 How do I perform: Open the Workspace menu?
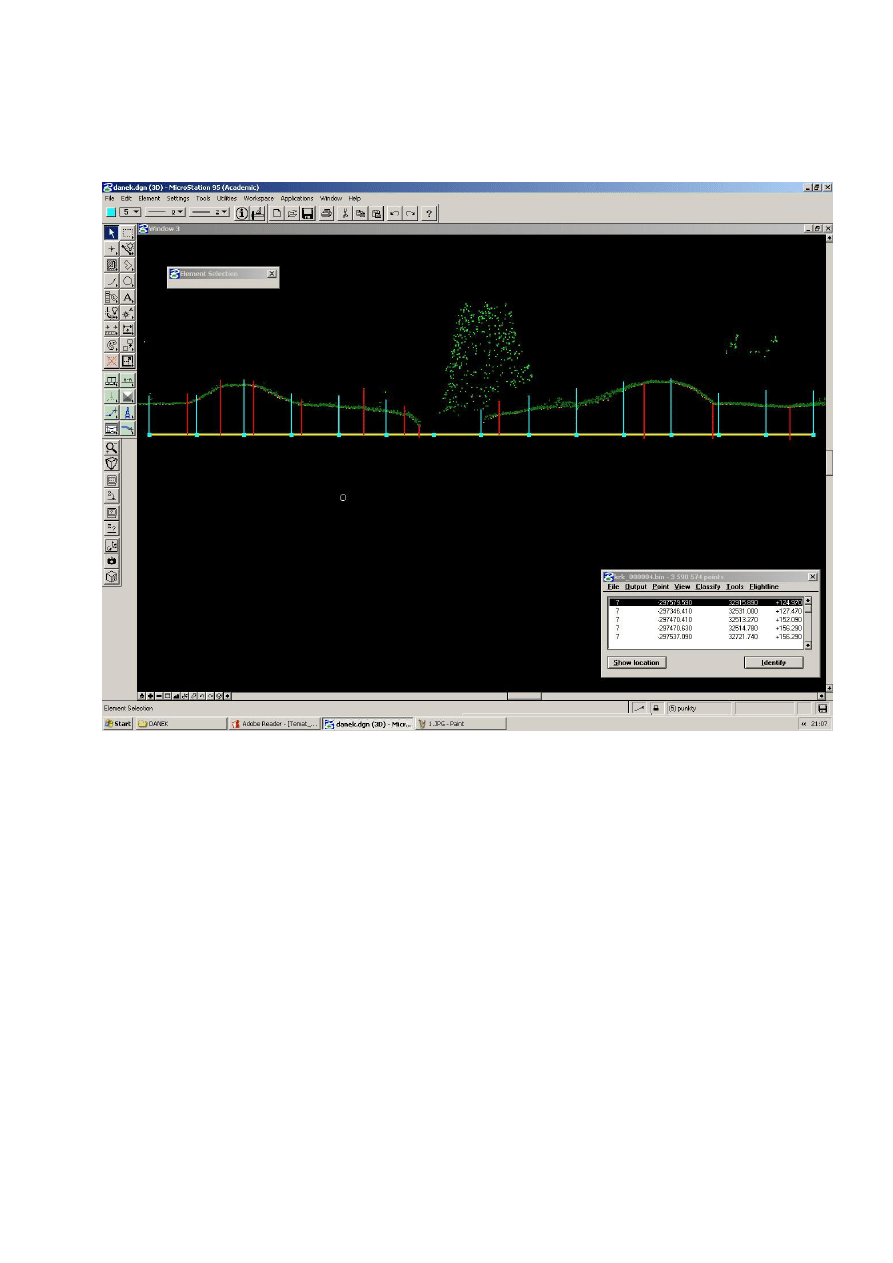pos(259,198)
